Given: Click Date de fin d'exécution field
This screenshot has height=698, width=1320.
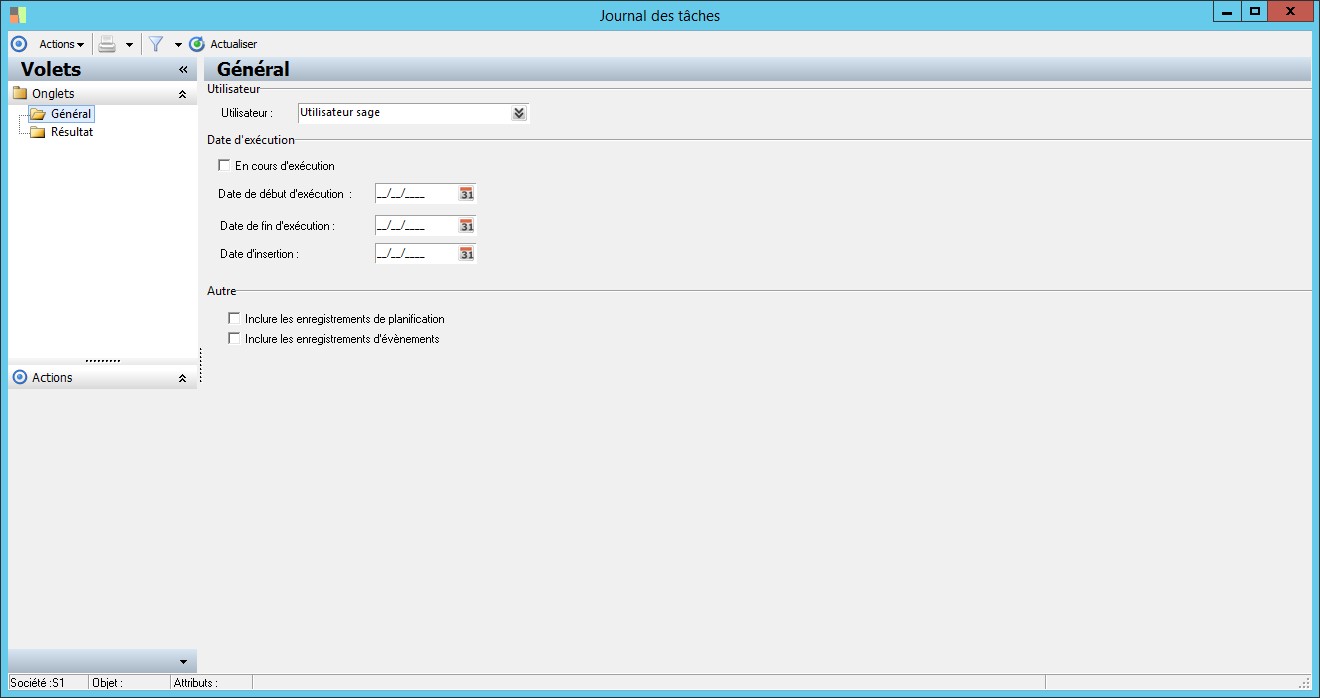Looking at the screenshot, I should pyautogui.click(x=416, y=226).
